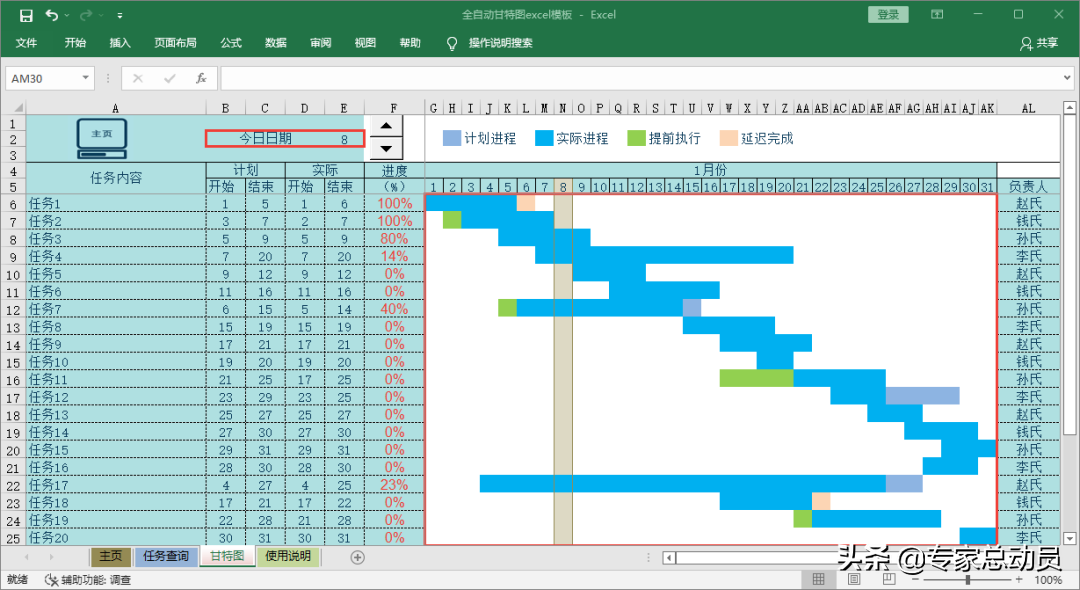Open the 开始 ribbon tab

coord(75,43)
